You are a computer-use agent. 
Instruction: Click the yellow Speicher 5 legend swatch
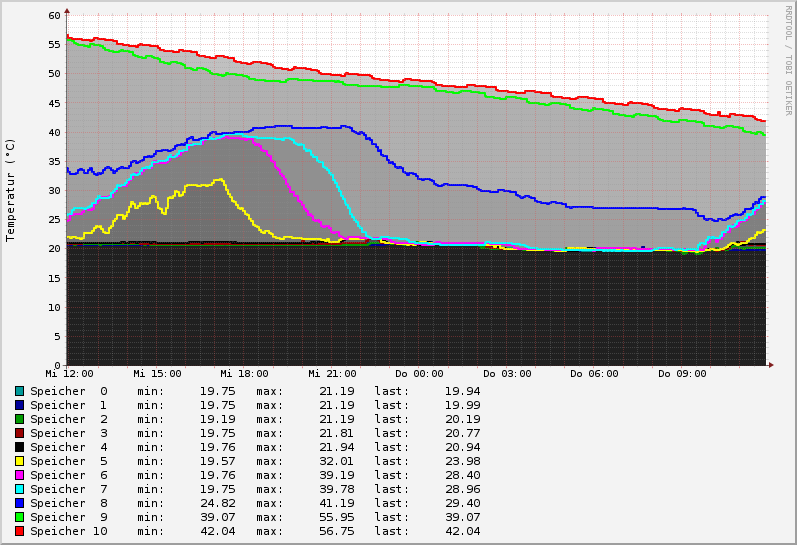(19, 461)
